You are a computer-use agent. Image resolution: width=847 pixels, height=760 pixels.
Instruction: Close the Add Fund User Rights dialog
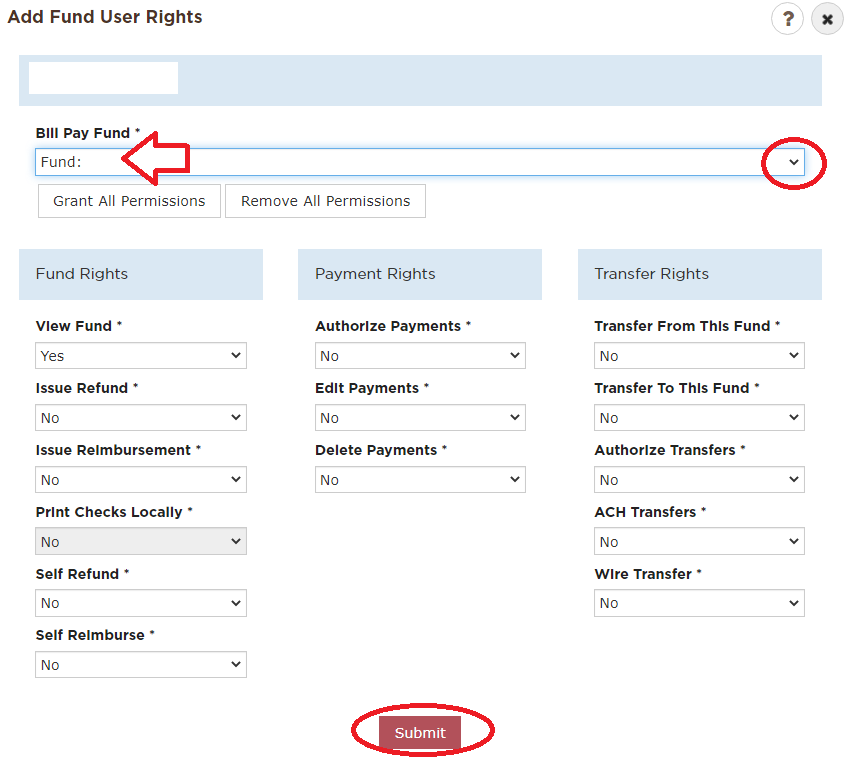point(826,19)
